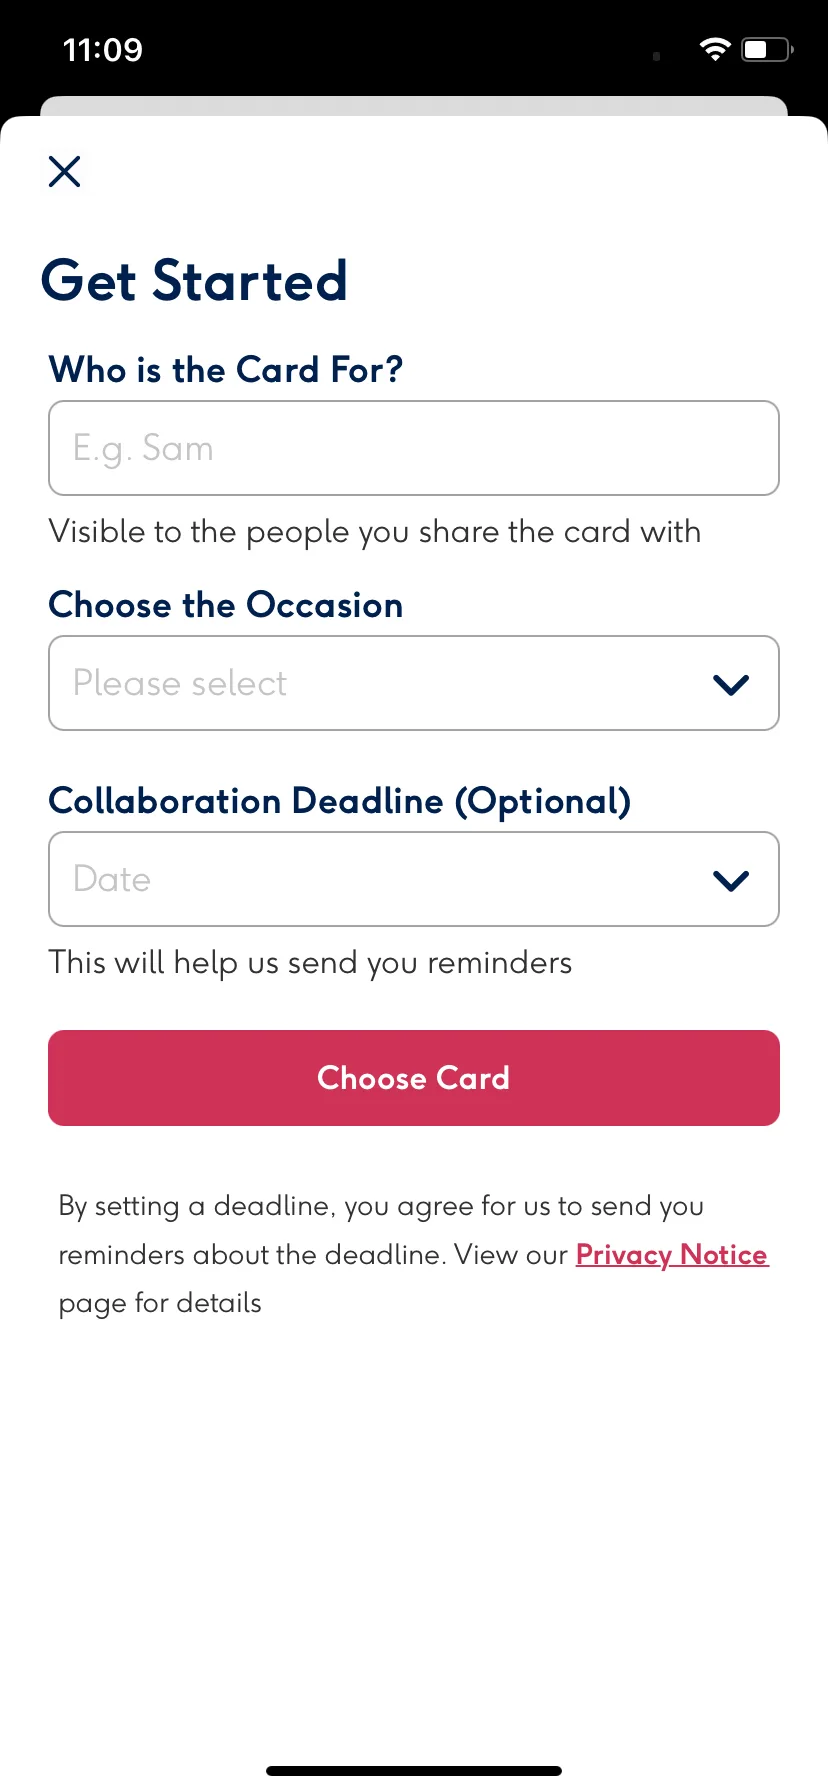
Task: Tap 'Collaboration Deadline (Optional)' label
Action: coord(340,801)
